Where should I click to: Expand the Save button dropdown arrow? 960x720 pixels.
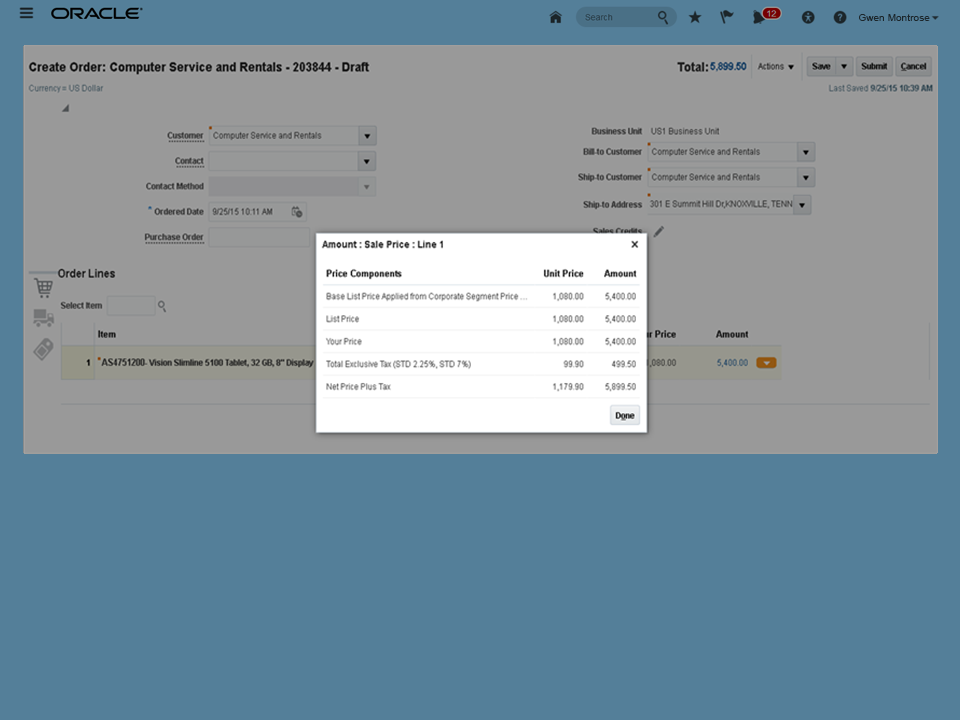[844, 66]
